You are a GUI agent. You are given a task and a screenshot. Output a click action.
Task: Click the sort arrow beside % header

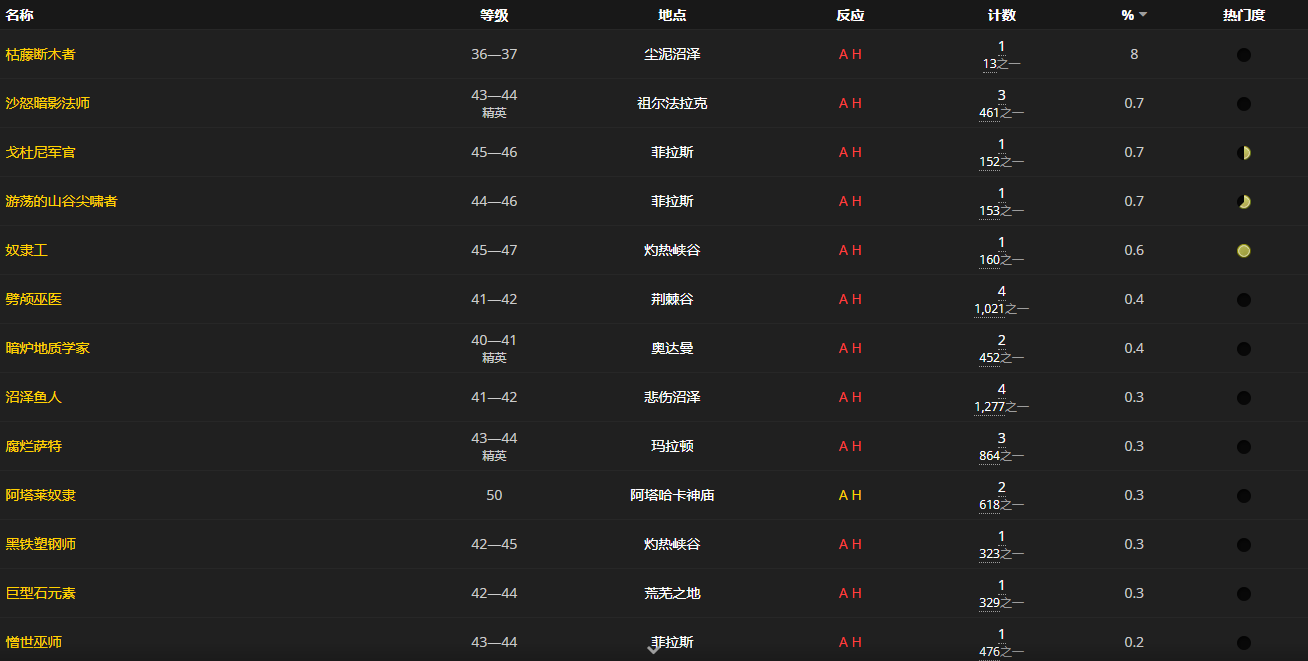(x=1143, y=15)
